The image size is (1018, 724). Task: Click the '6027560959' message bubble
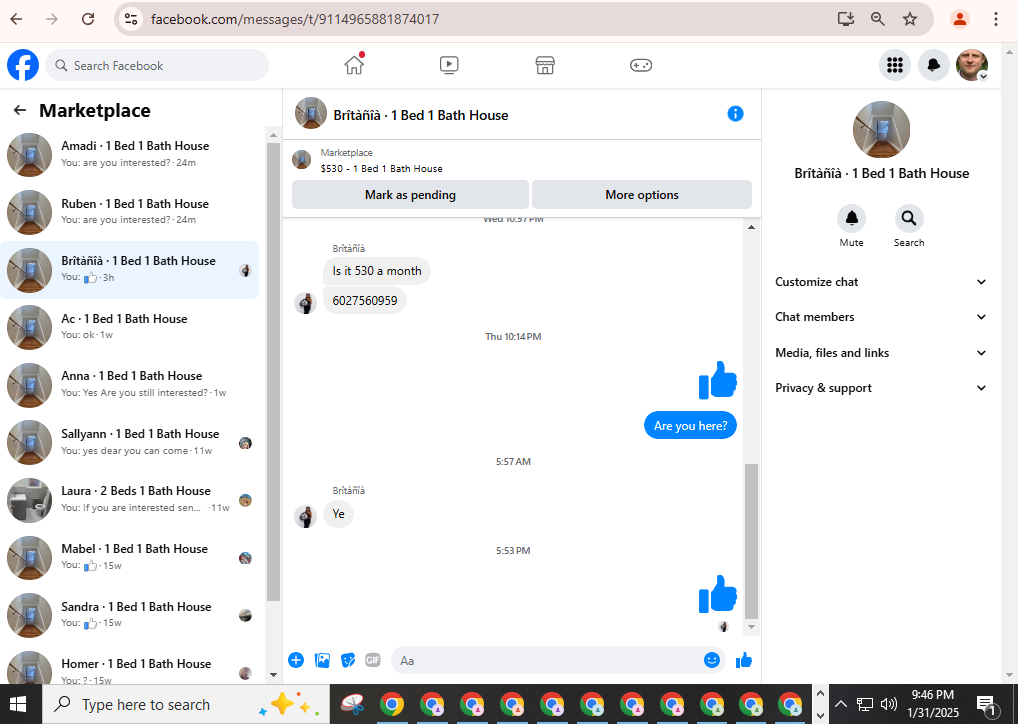coord(365,301)
